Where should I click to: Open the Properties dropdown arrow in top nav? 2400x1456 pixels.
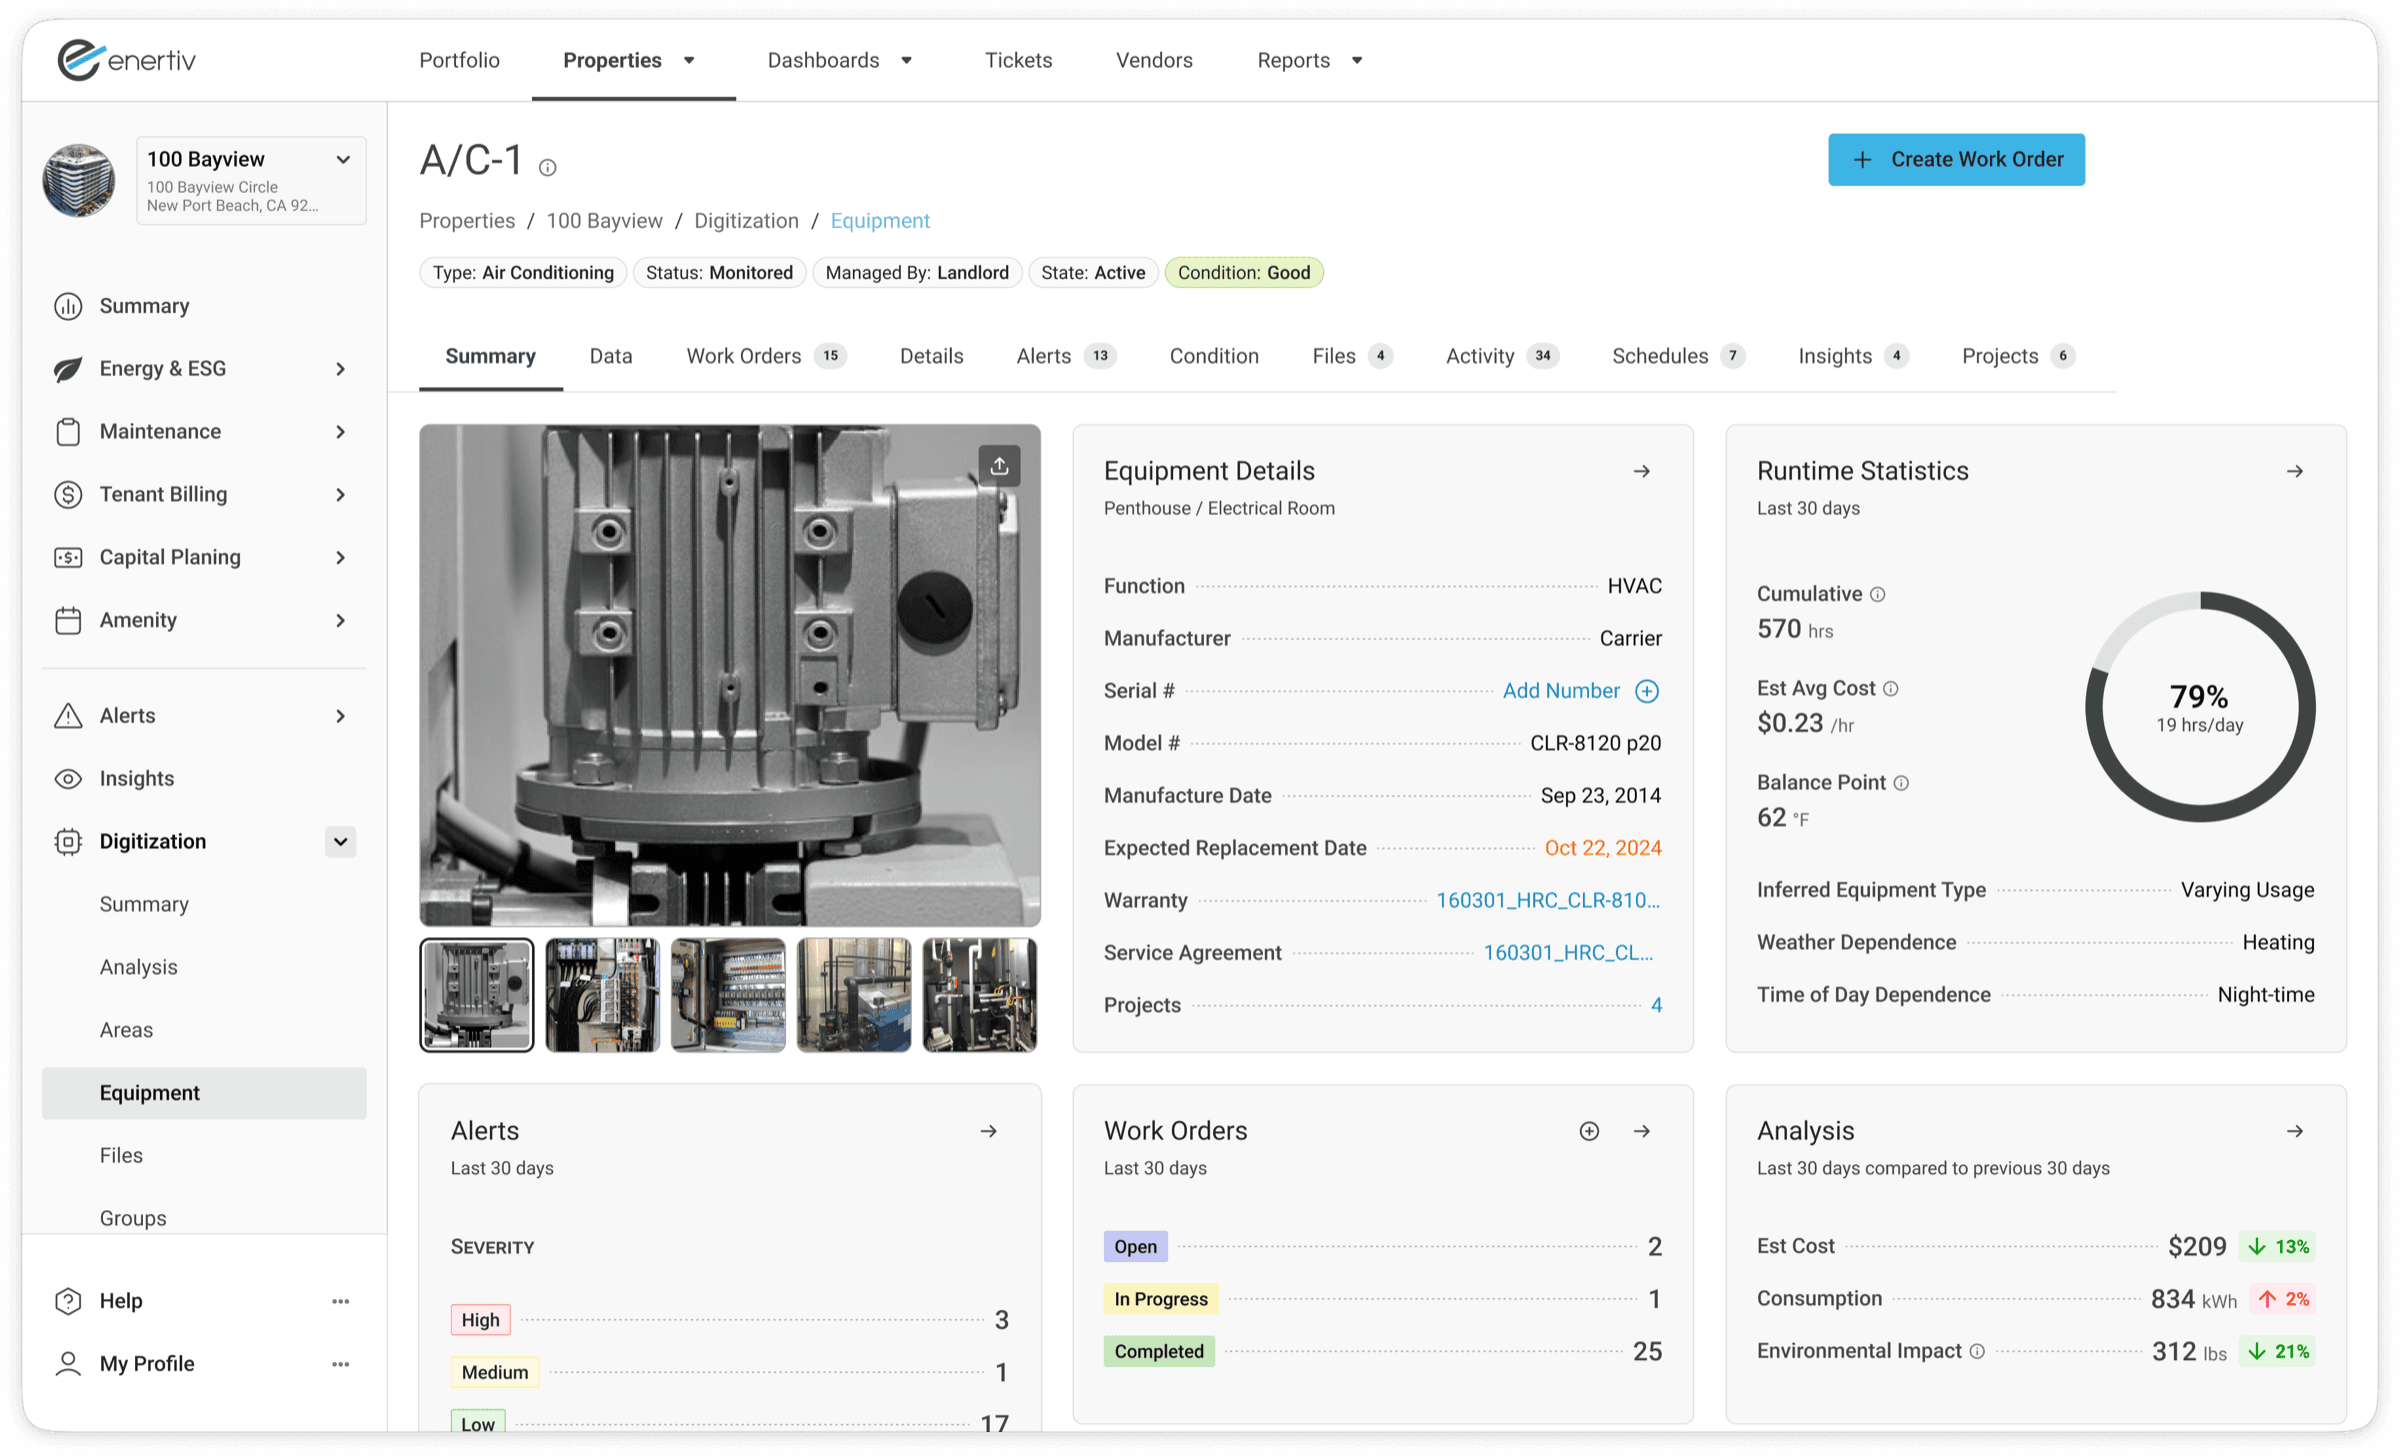(x=689, y=61)
